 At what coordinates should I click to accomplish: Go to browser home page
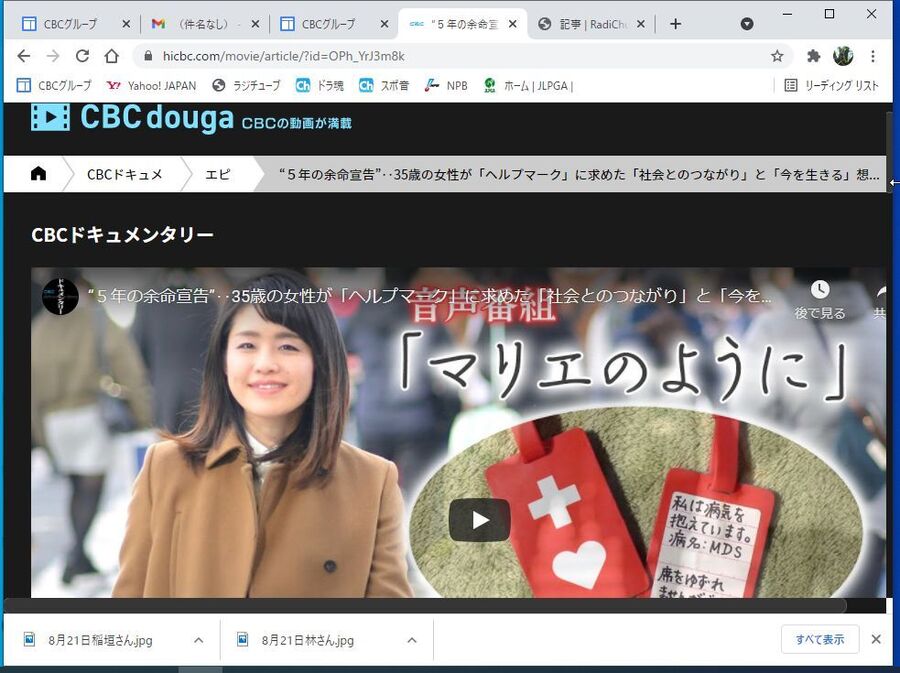point(112,56)
